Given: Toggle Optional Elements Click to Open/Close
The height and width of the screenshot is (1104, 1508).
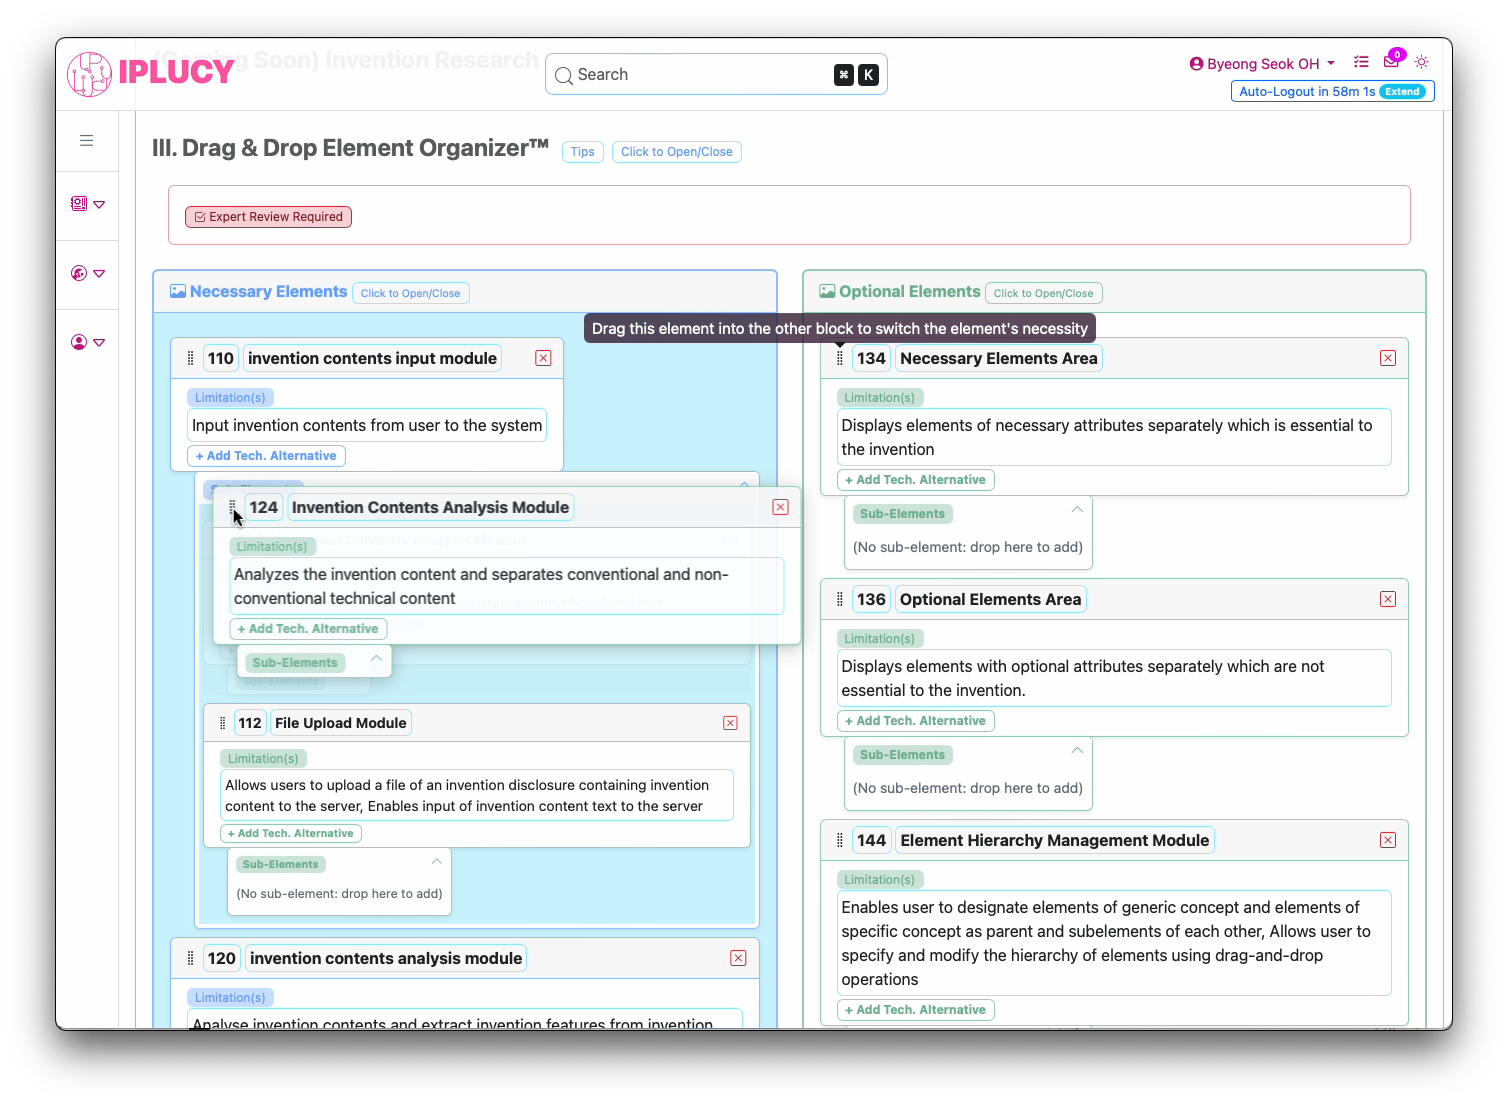Looking at the screenshot, I should point(1043,293).
